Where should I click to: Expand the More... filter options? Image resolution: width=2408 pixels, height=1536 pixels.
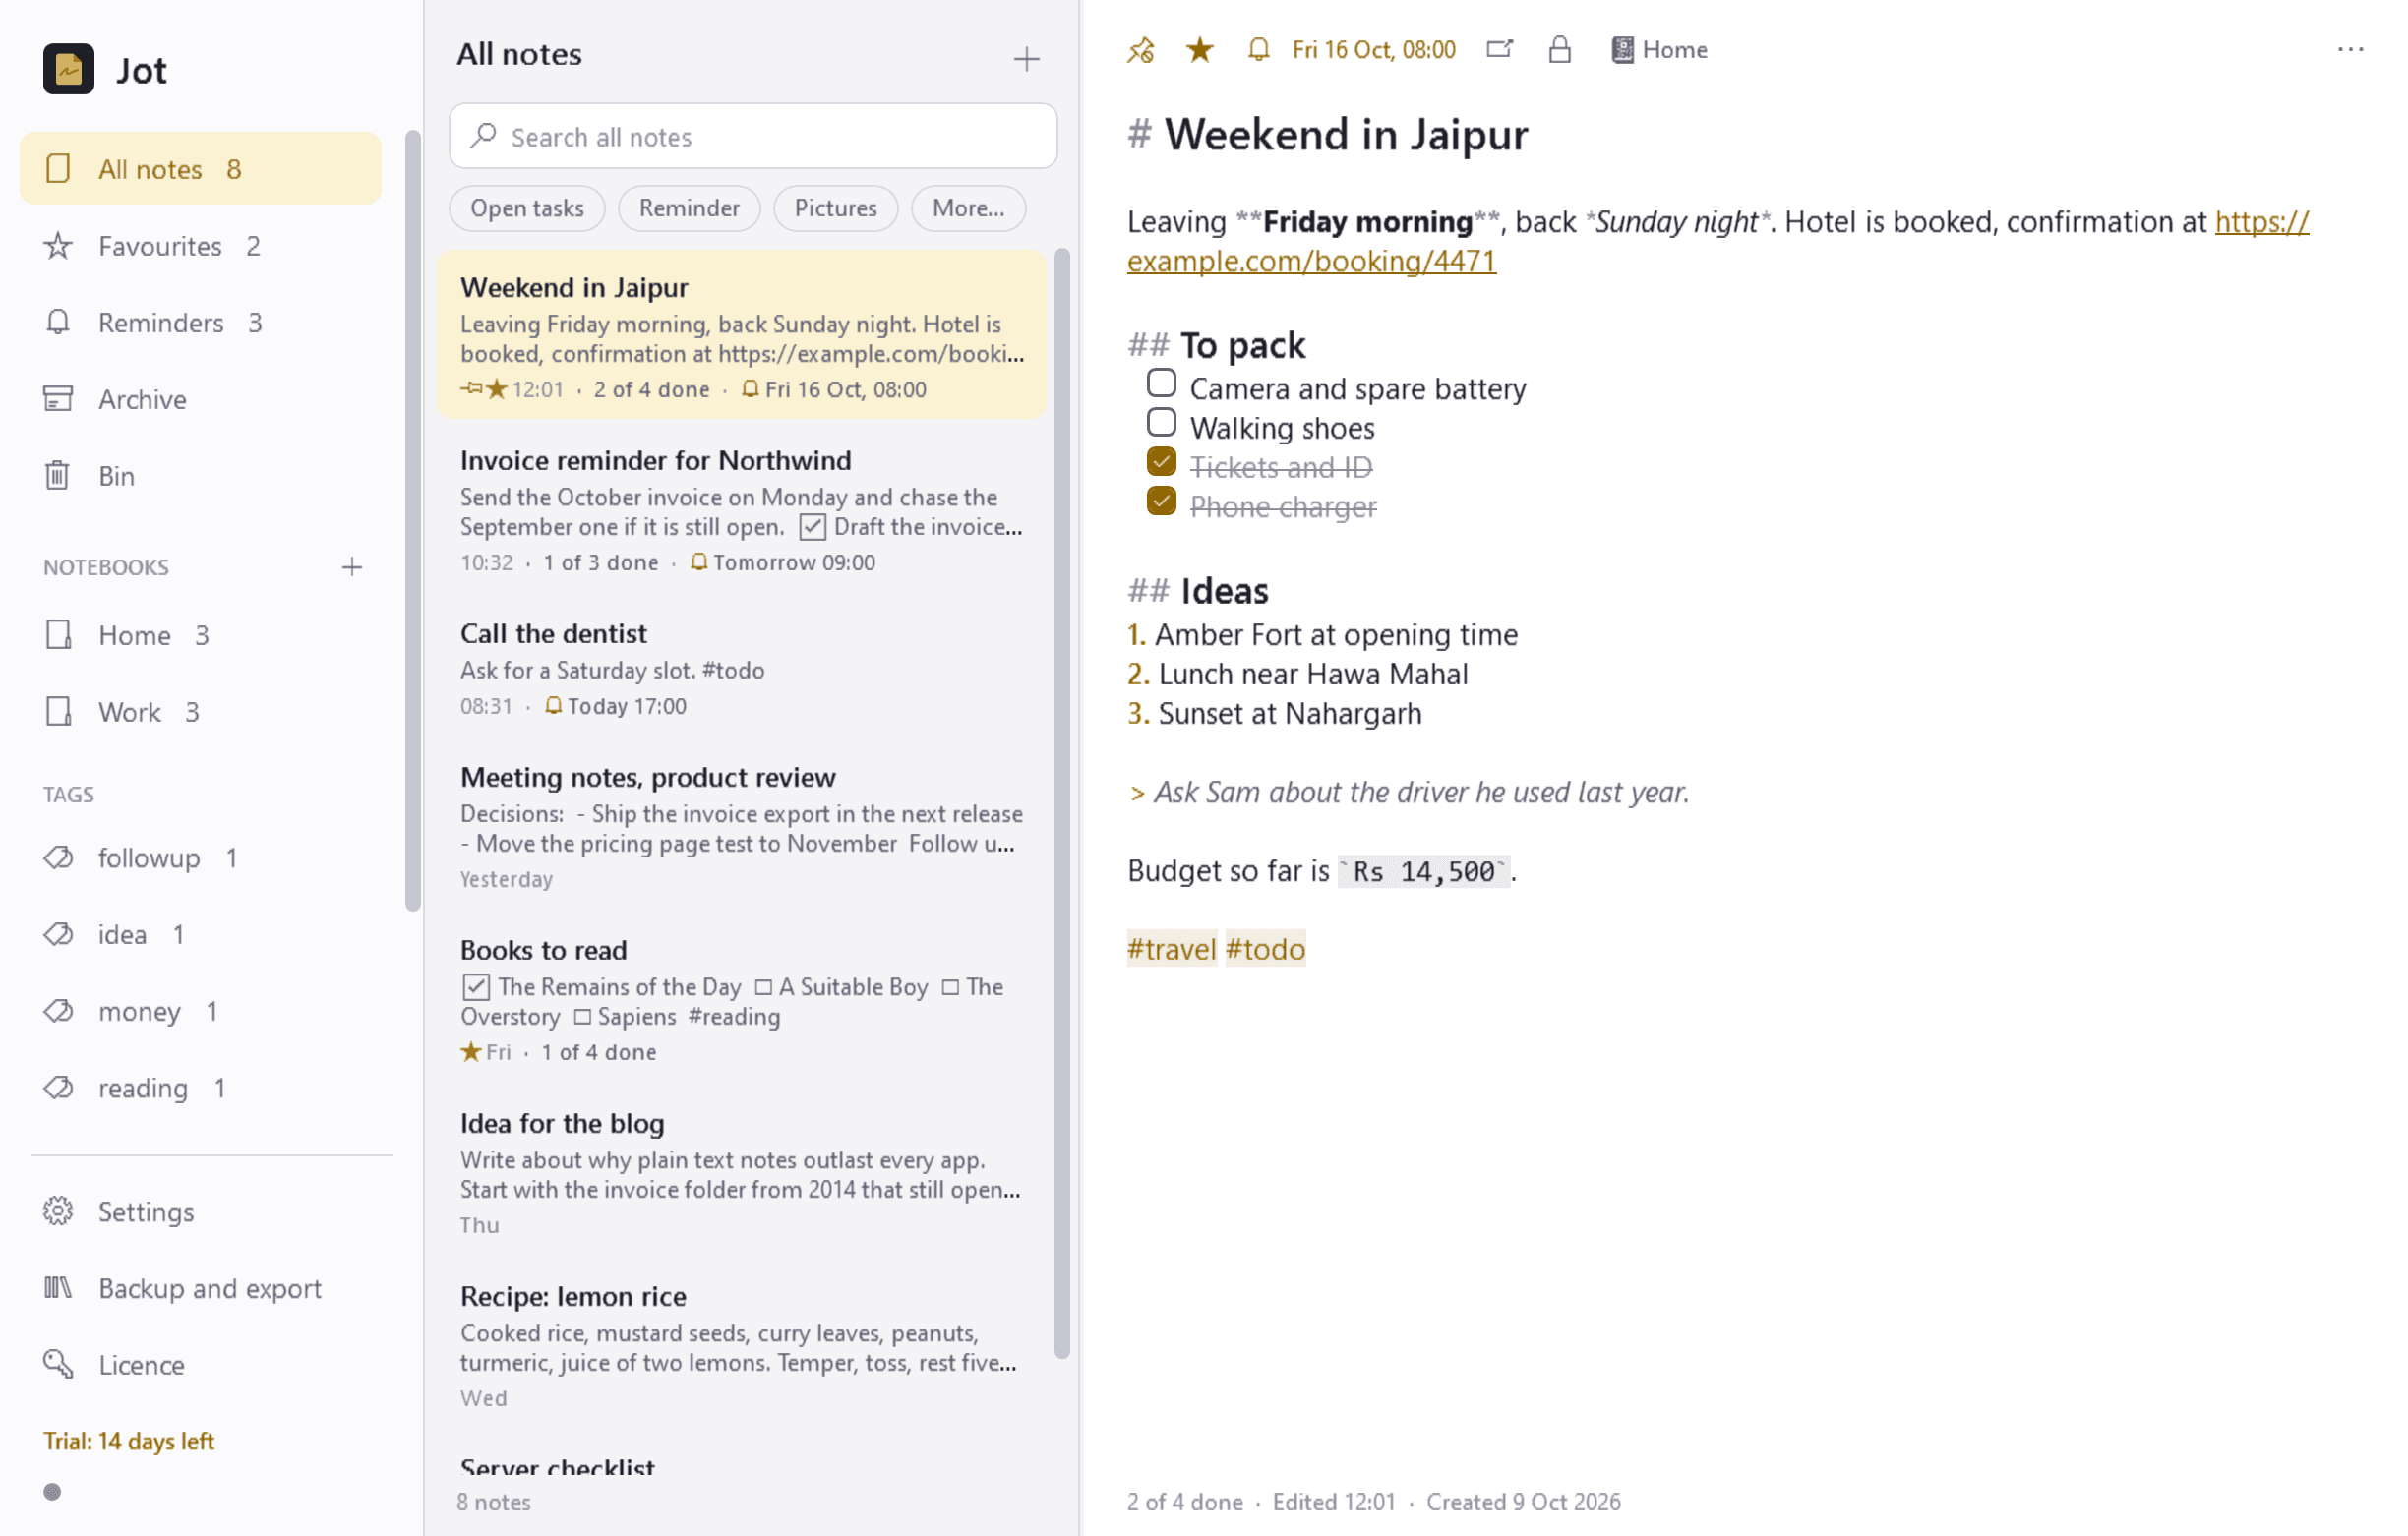click(967, 208)
